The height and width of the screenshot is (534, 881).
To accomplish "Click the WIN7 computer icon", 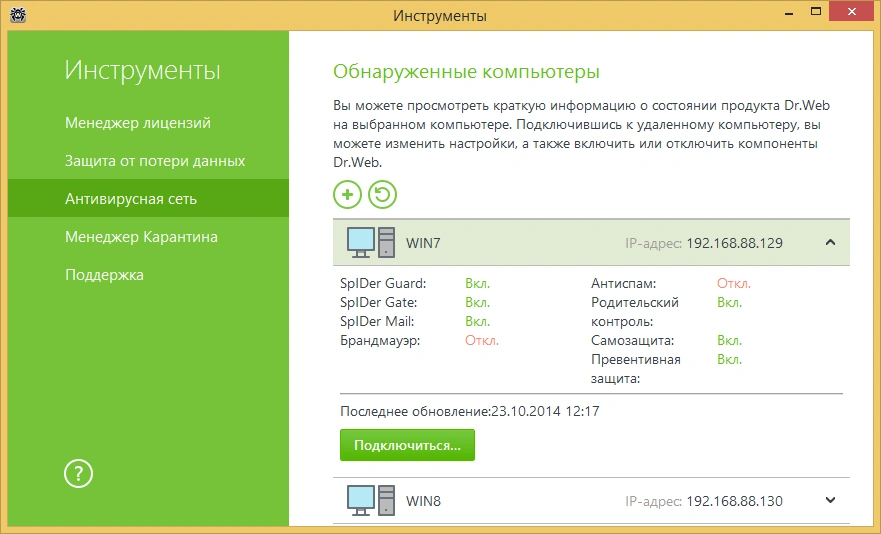I will (x=369, y=242).
